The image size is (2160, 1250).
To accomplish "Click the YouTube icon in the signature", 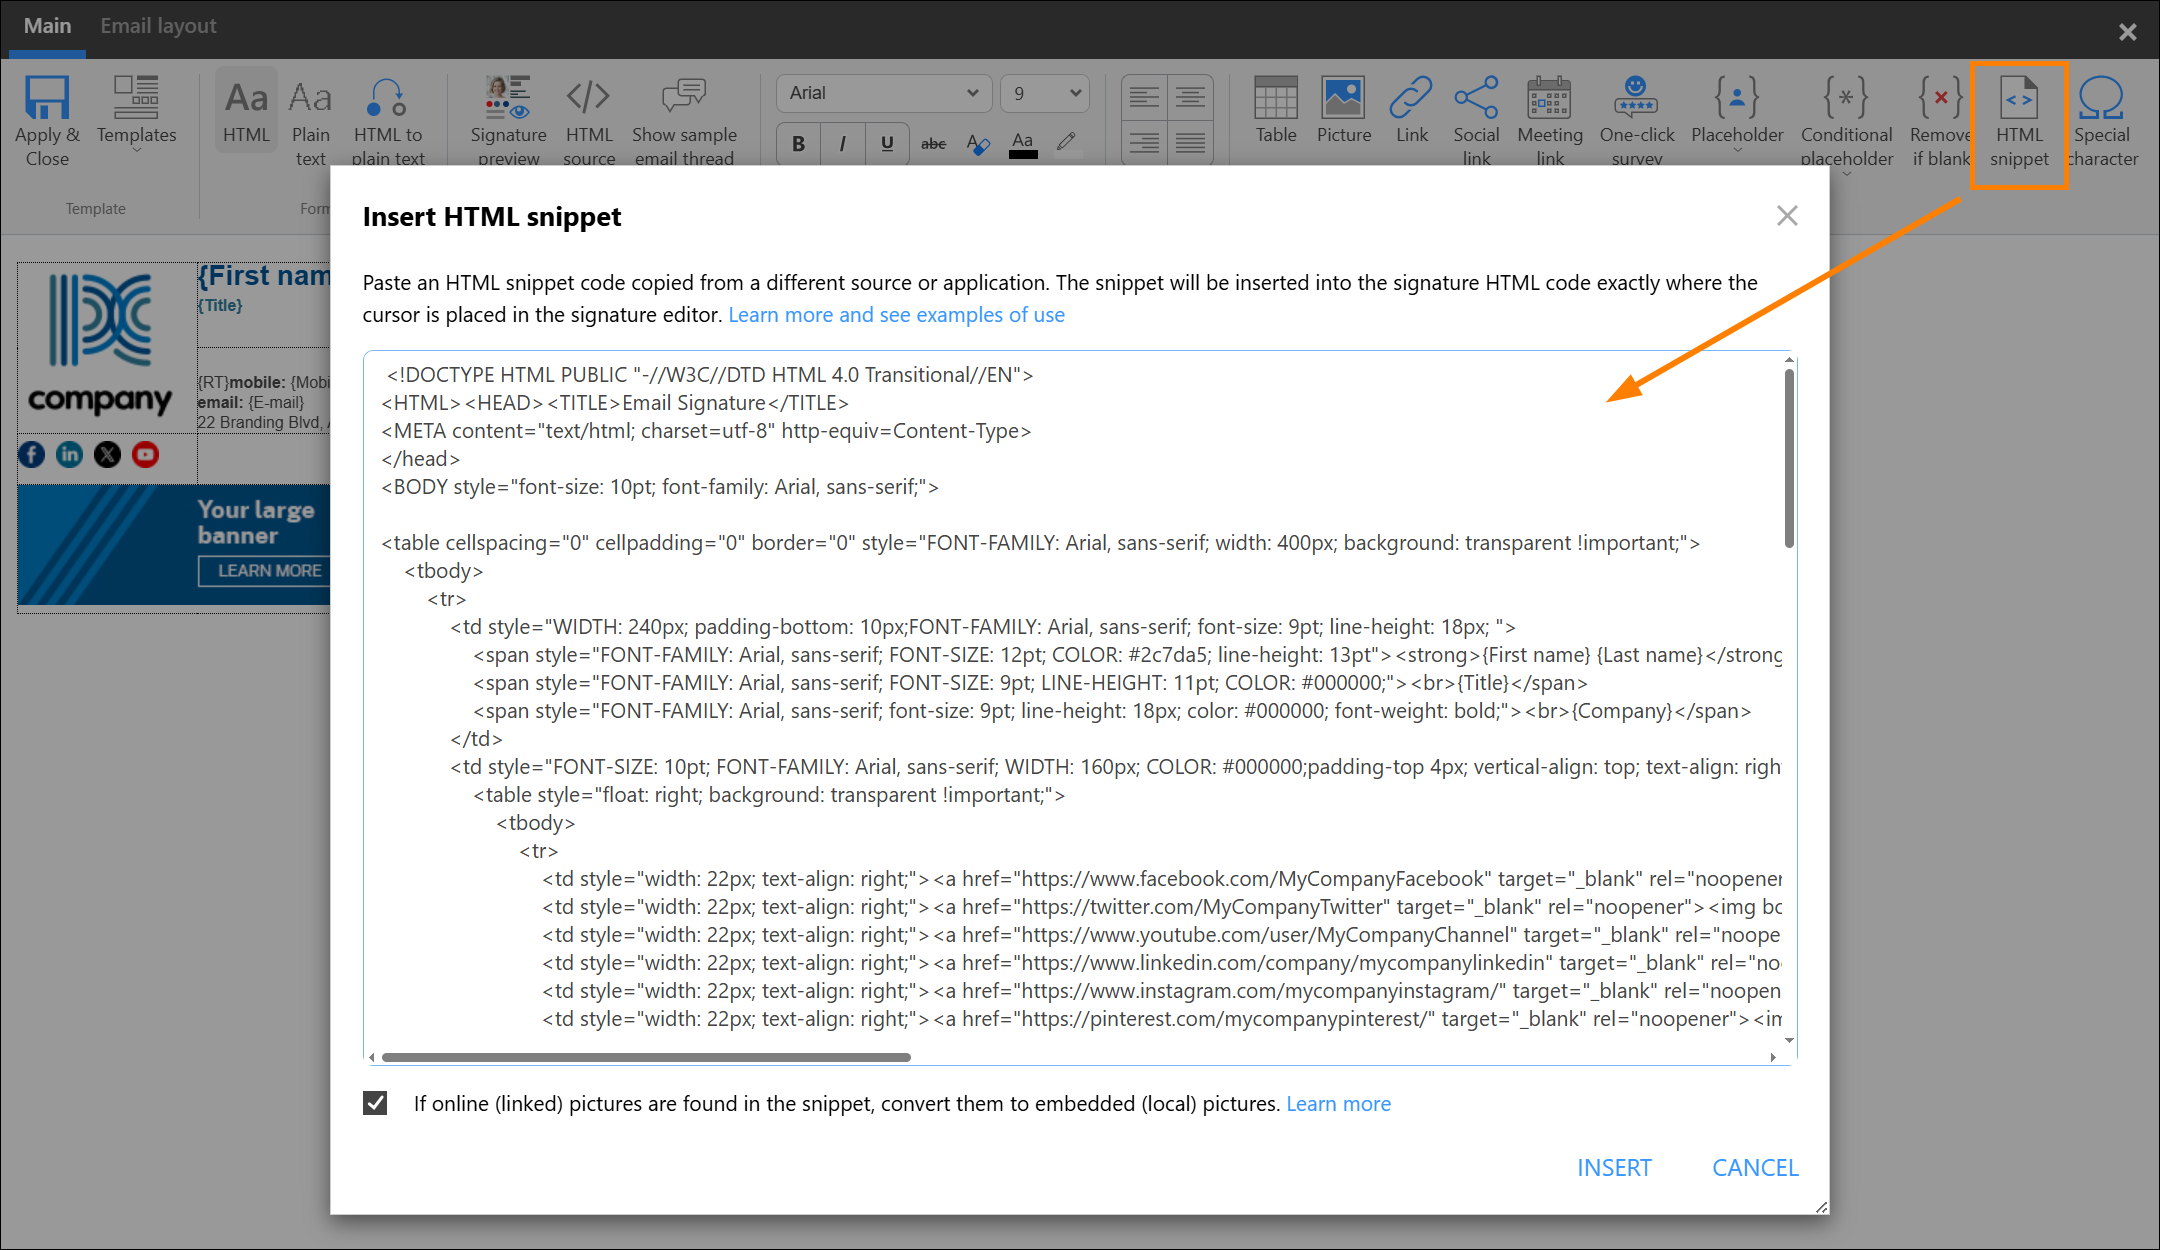I will pos(145,455).
